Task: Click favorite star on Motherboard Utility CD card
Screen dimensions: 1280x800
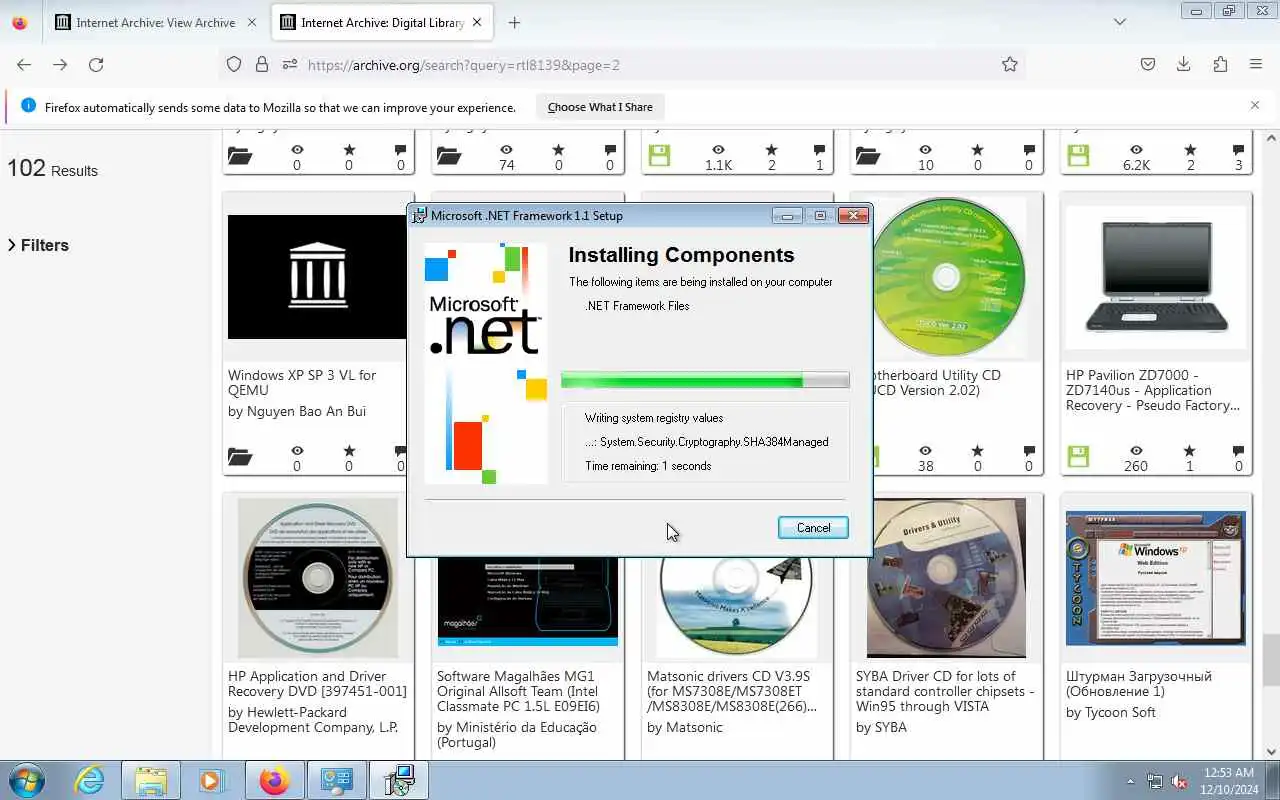Action: coord(977,451)
